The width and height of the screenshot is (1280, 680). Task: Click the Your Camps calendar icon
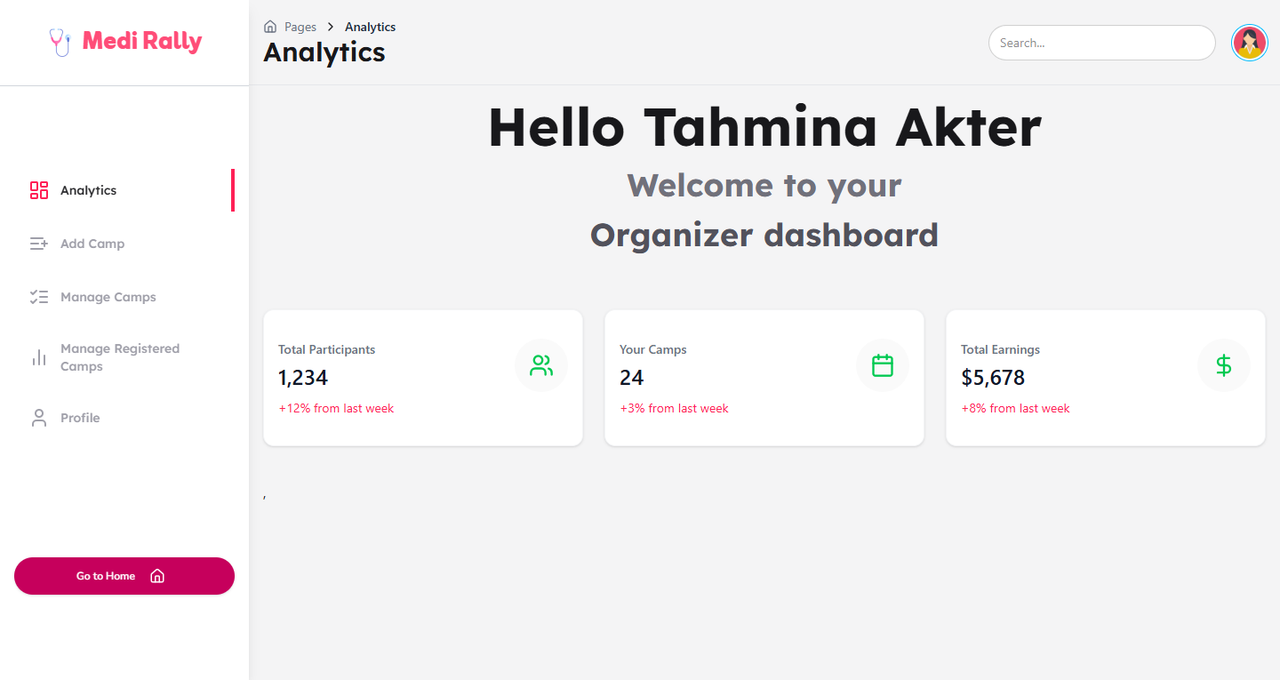pos(882,366)
